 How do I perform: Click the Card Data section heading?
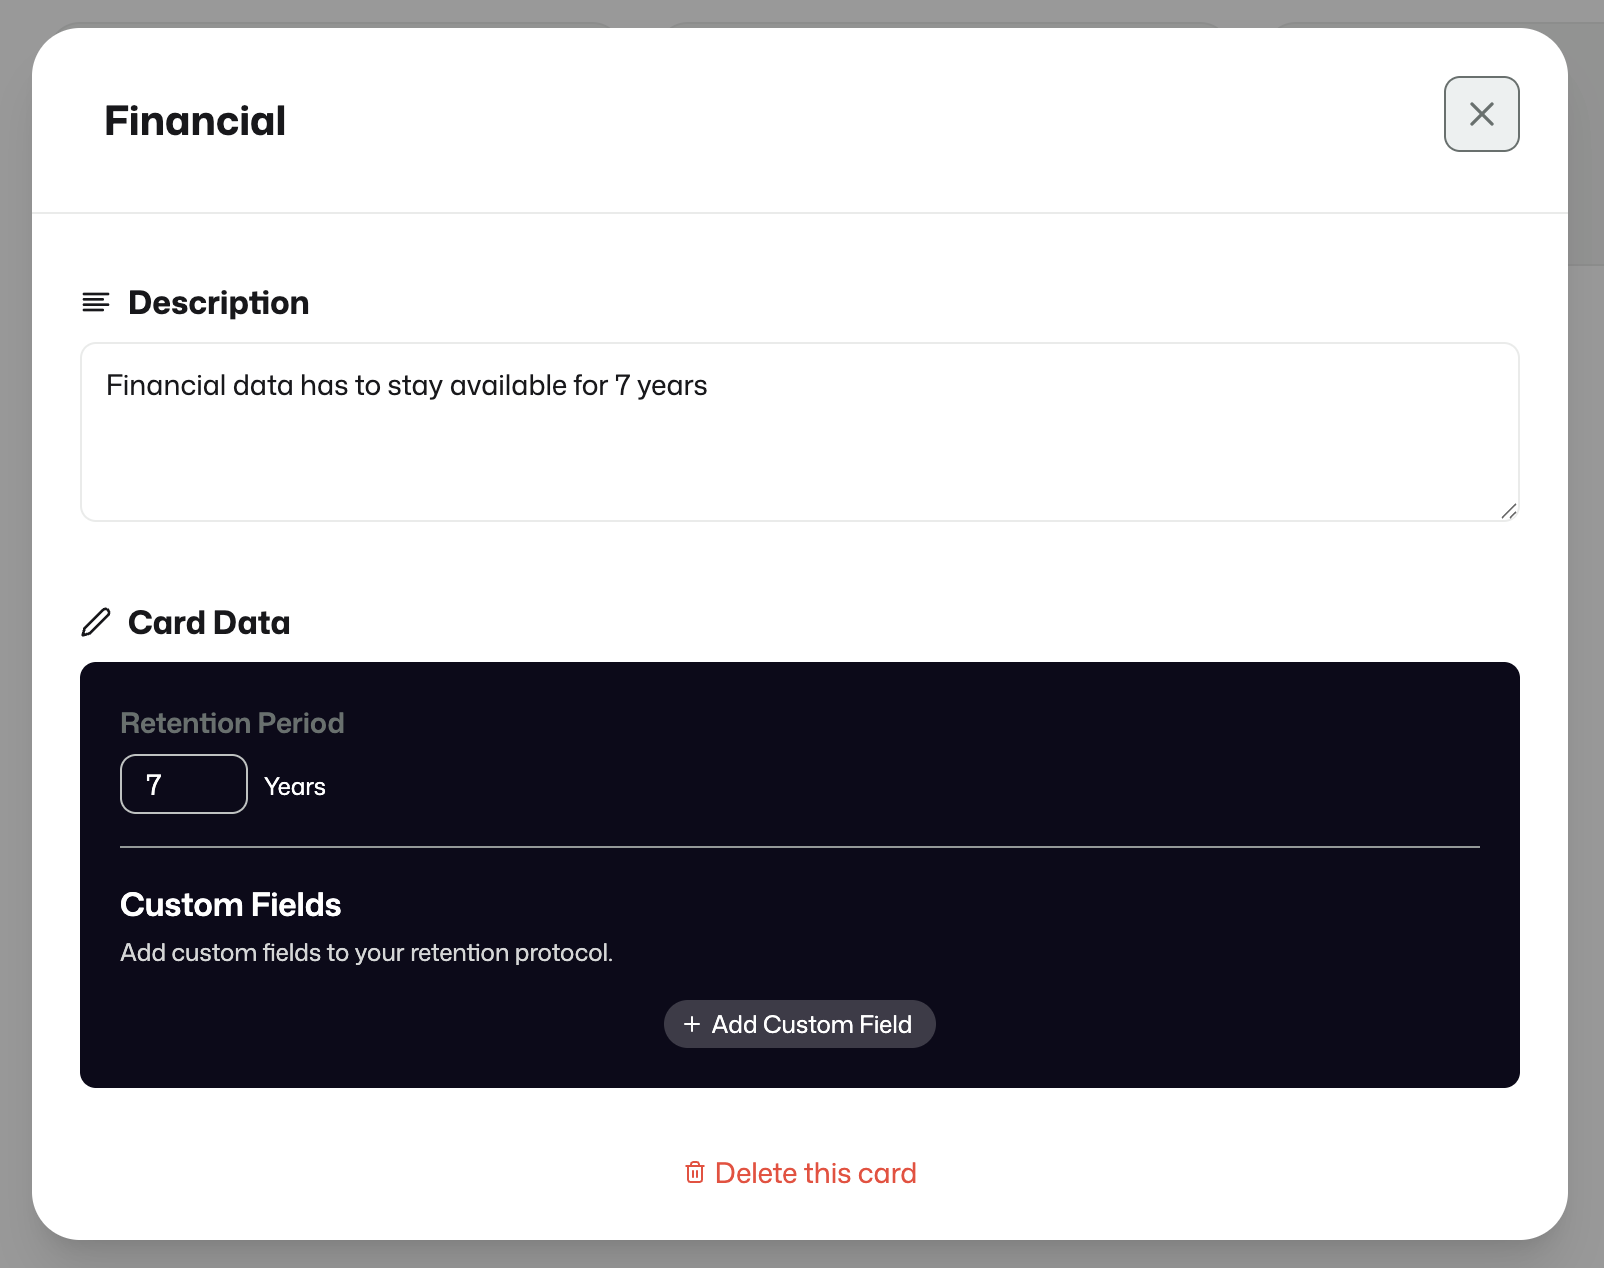pyautogui.click(x=209, y=622)
